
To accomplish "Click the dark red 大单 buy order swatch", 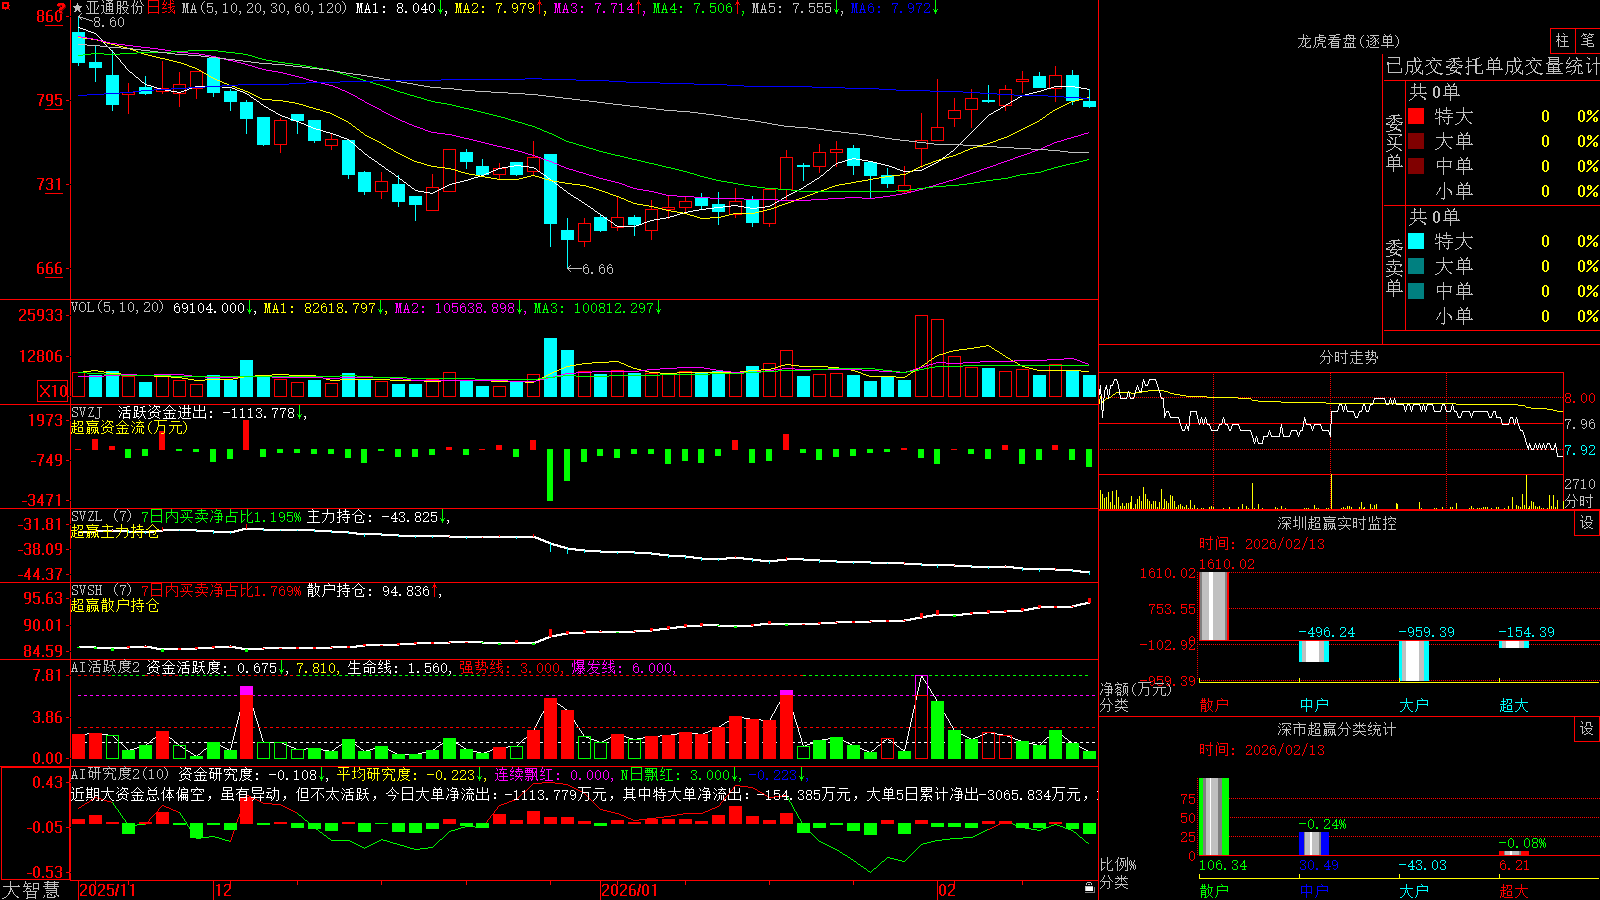I will click(1416, 141).
